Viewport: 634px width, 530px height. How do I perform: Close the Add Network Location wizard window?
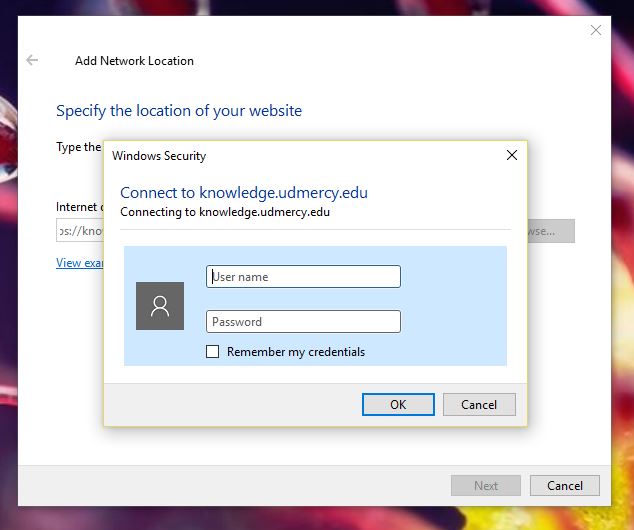pos(596,31)
